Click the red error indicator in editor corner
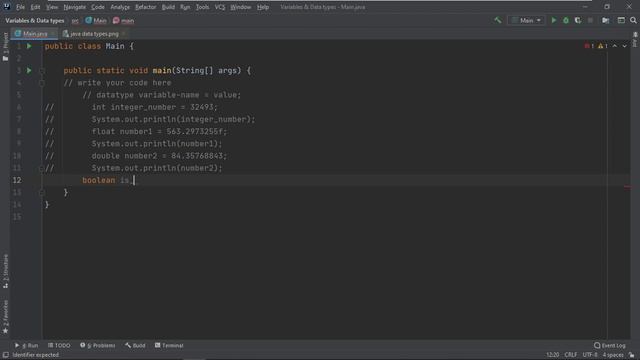This screenshot has width=640, height=360. (589, 46)
